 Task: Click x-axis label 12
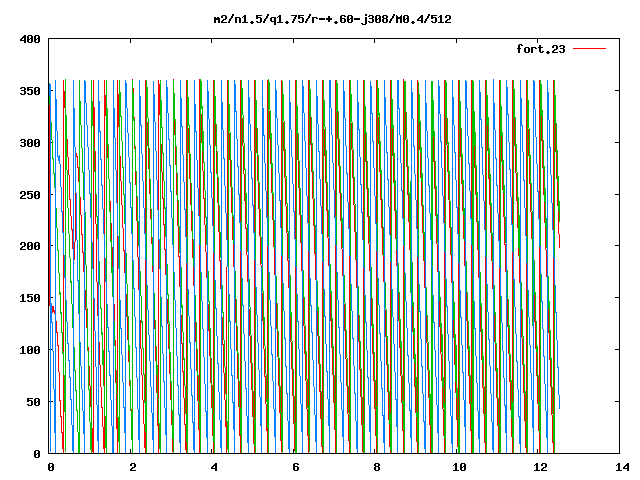(541, 467)
